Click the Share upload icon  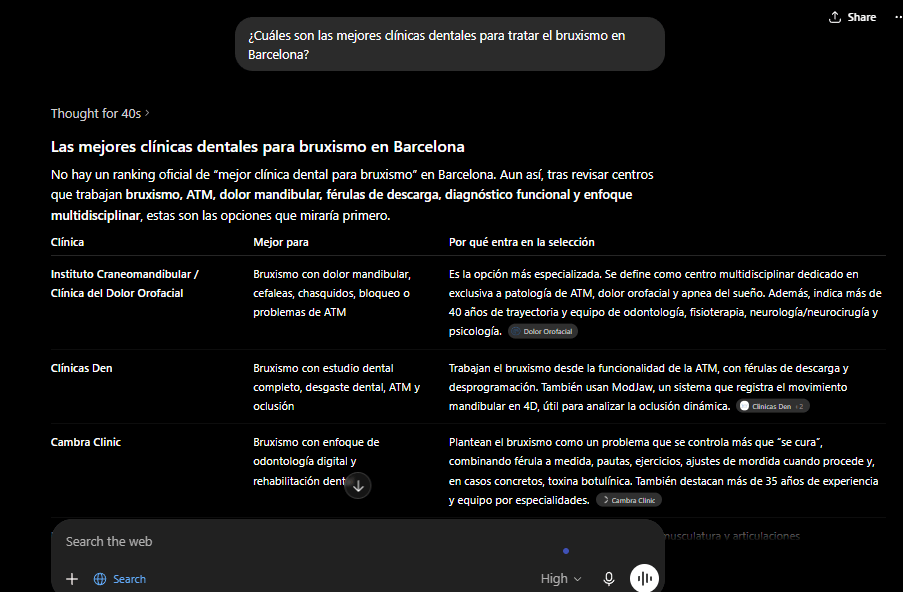pyautogui.click(x=834, y=17)
